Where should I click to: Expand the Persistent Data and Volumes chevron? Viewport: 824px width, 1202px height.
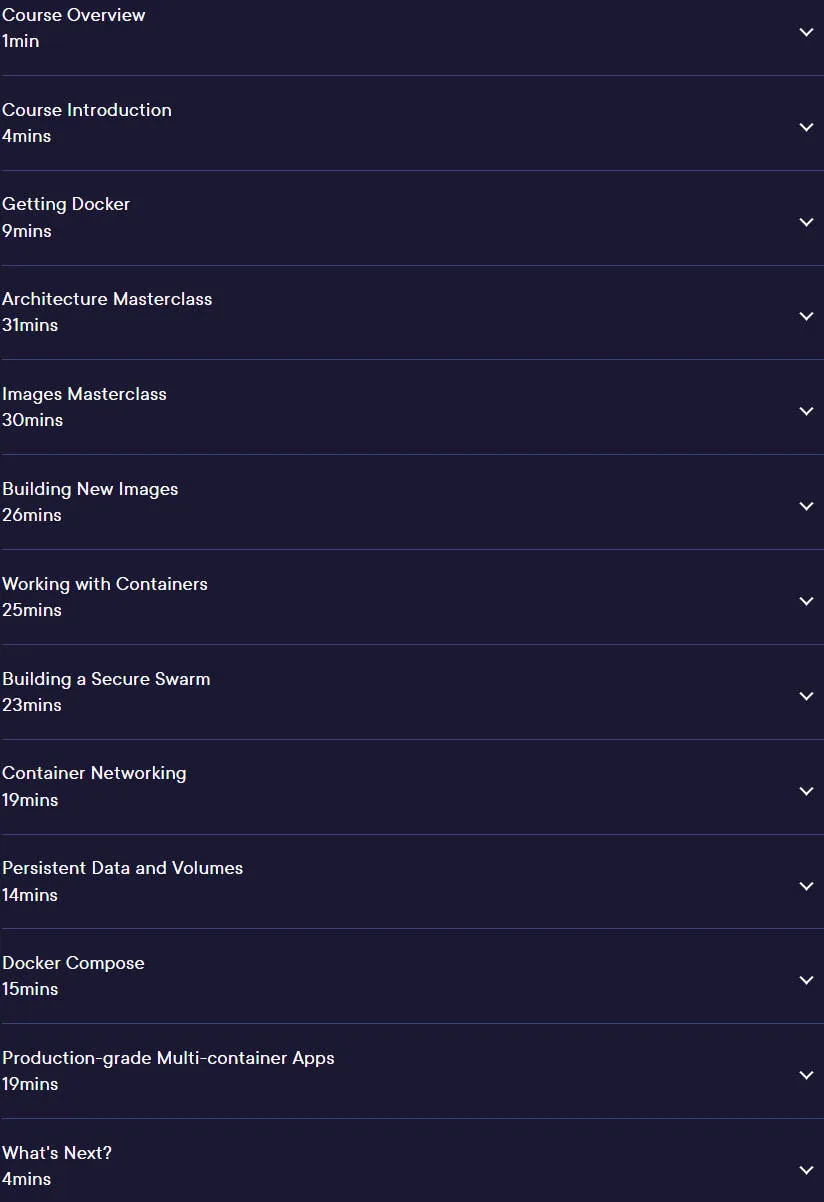(x=806, y=886)
